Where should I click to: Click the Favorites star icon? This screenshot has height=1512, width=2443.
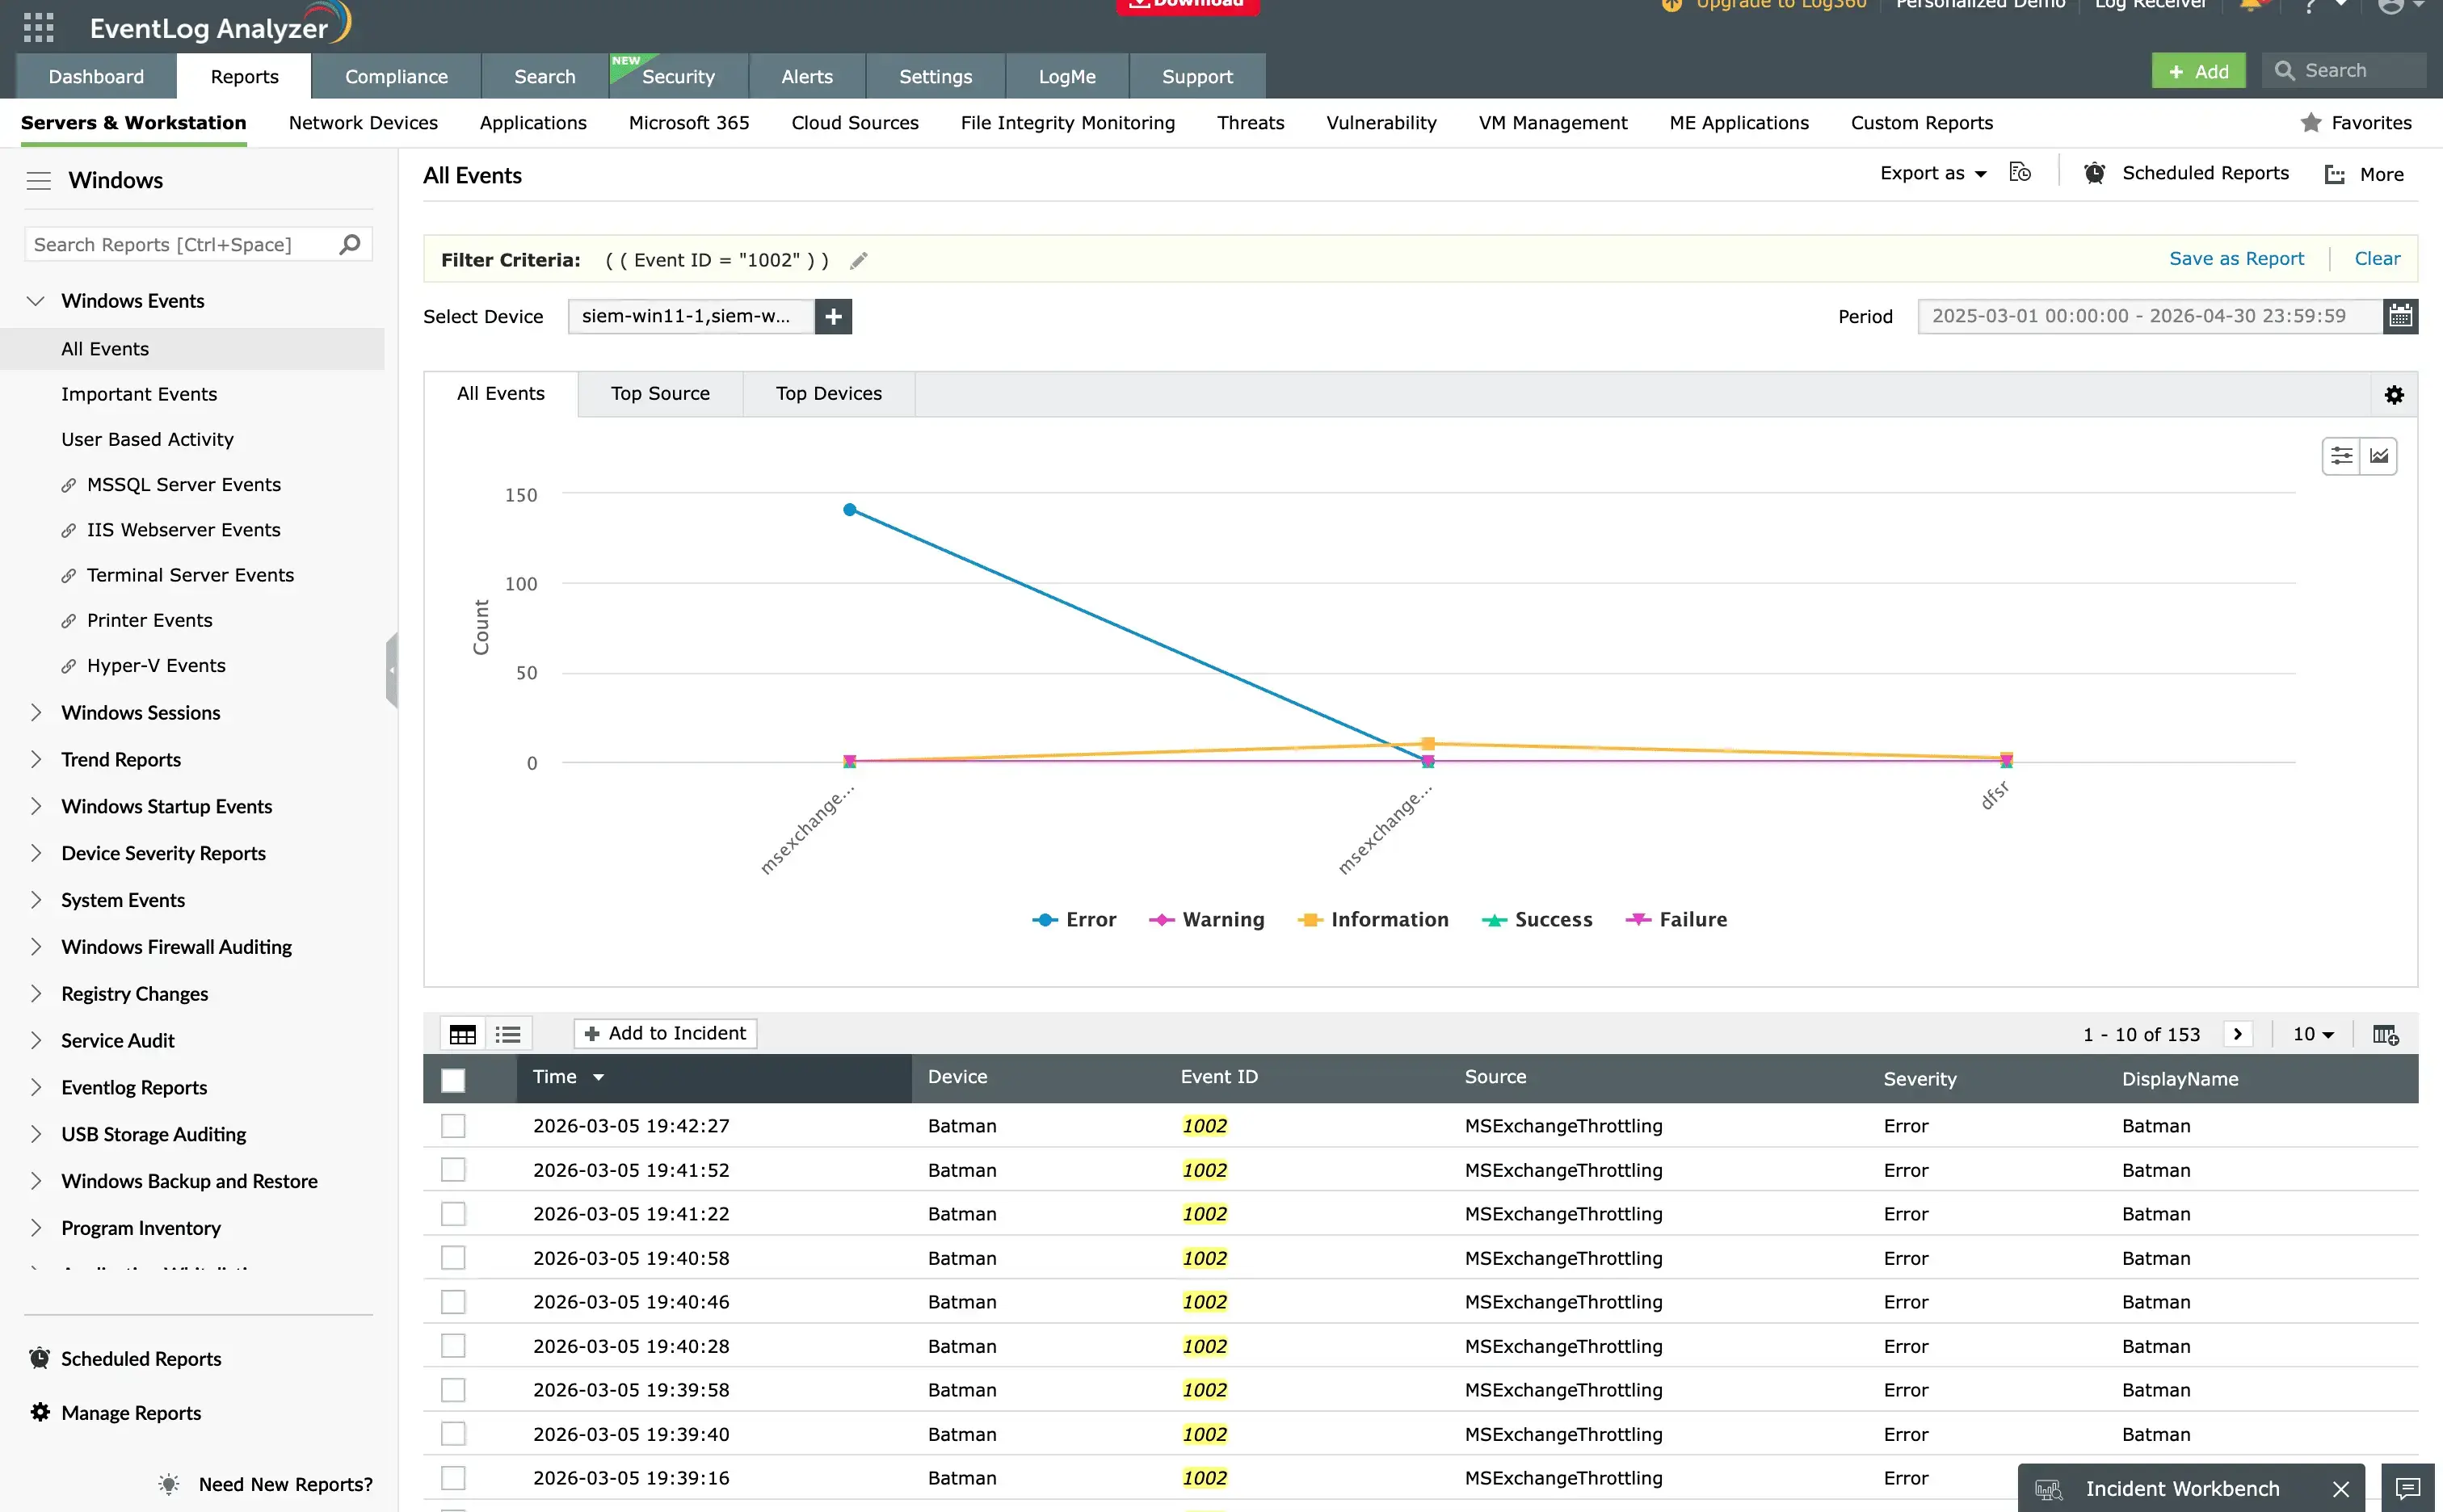2310,122
